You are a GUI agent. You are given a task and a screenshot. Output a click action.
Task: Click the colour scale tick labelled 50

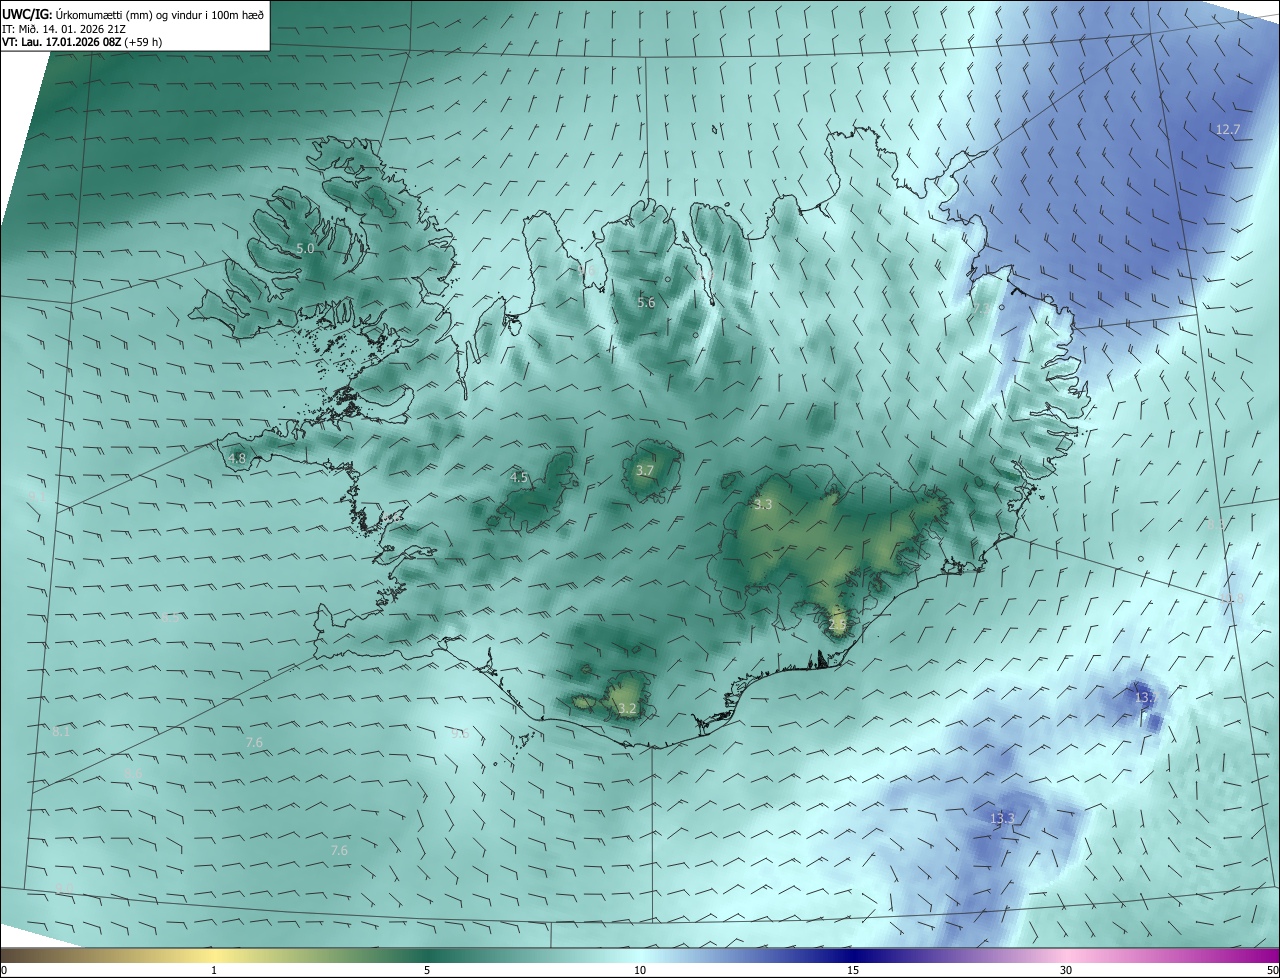point(1272,970)
